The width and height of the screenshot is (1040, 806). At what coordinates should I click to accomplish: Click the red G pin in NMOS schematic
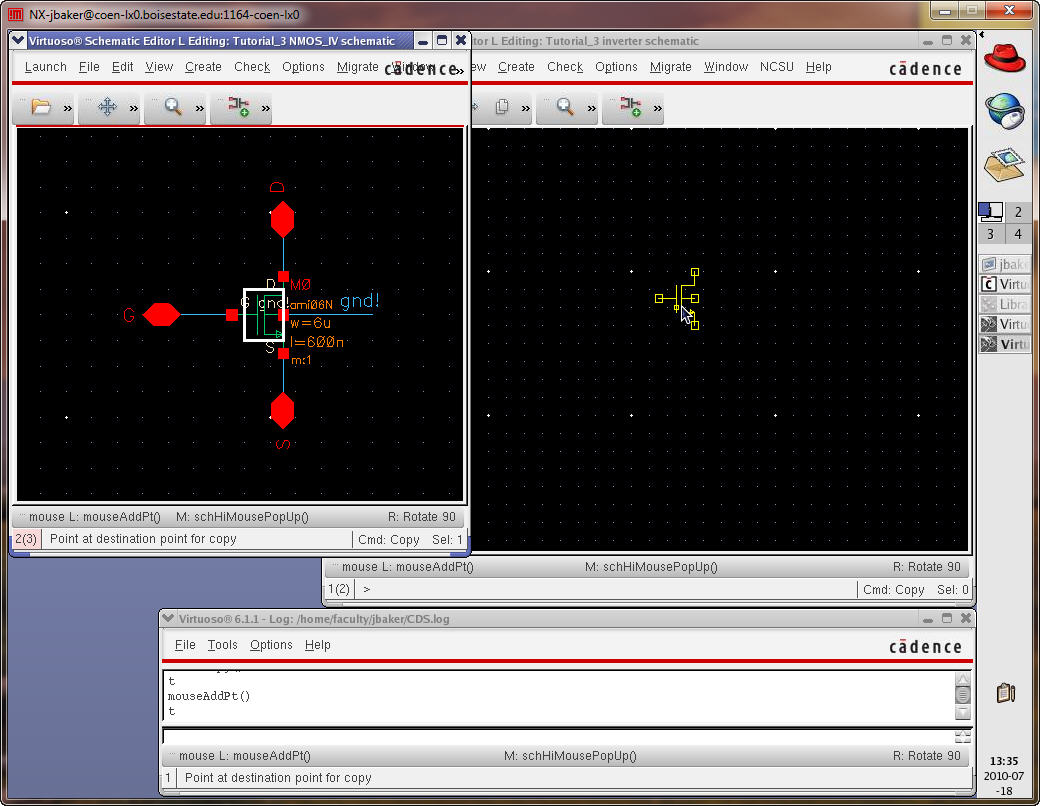(161, 315)
